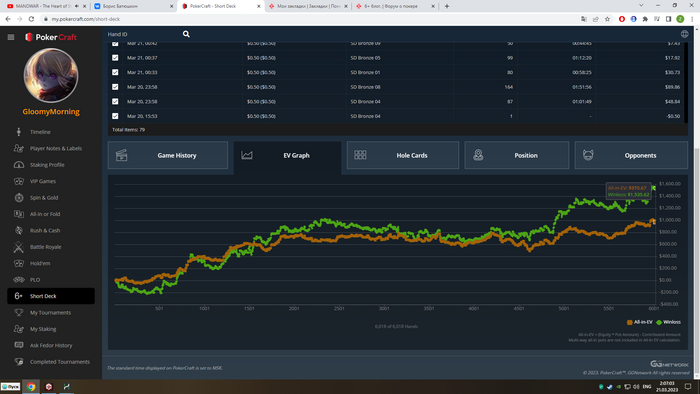The width and height of the screenshot is (700, 394).
Task: Uncheck the Mar 21, 00:37 session checkbox
Action: pyautogui.click(x=115, y=58)
